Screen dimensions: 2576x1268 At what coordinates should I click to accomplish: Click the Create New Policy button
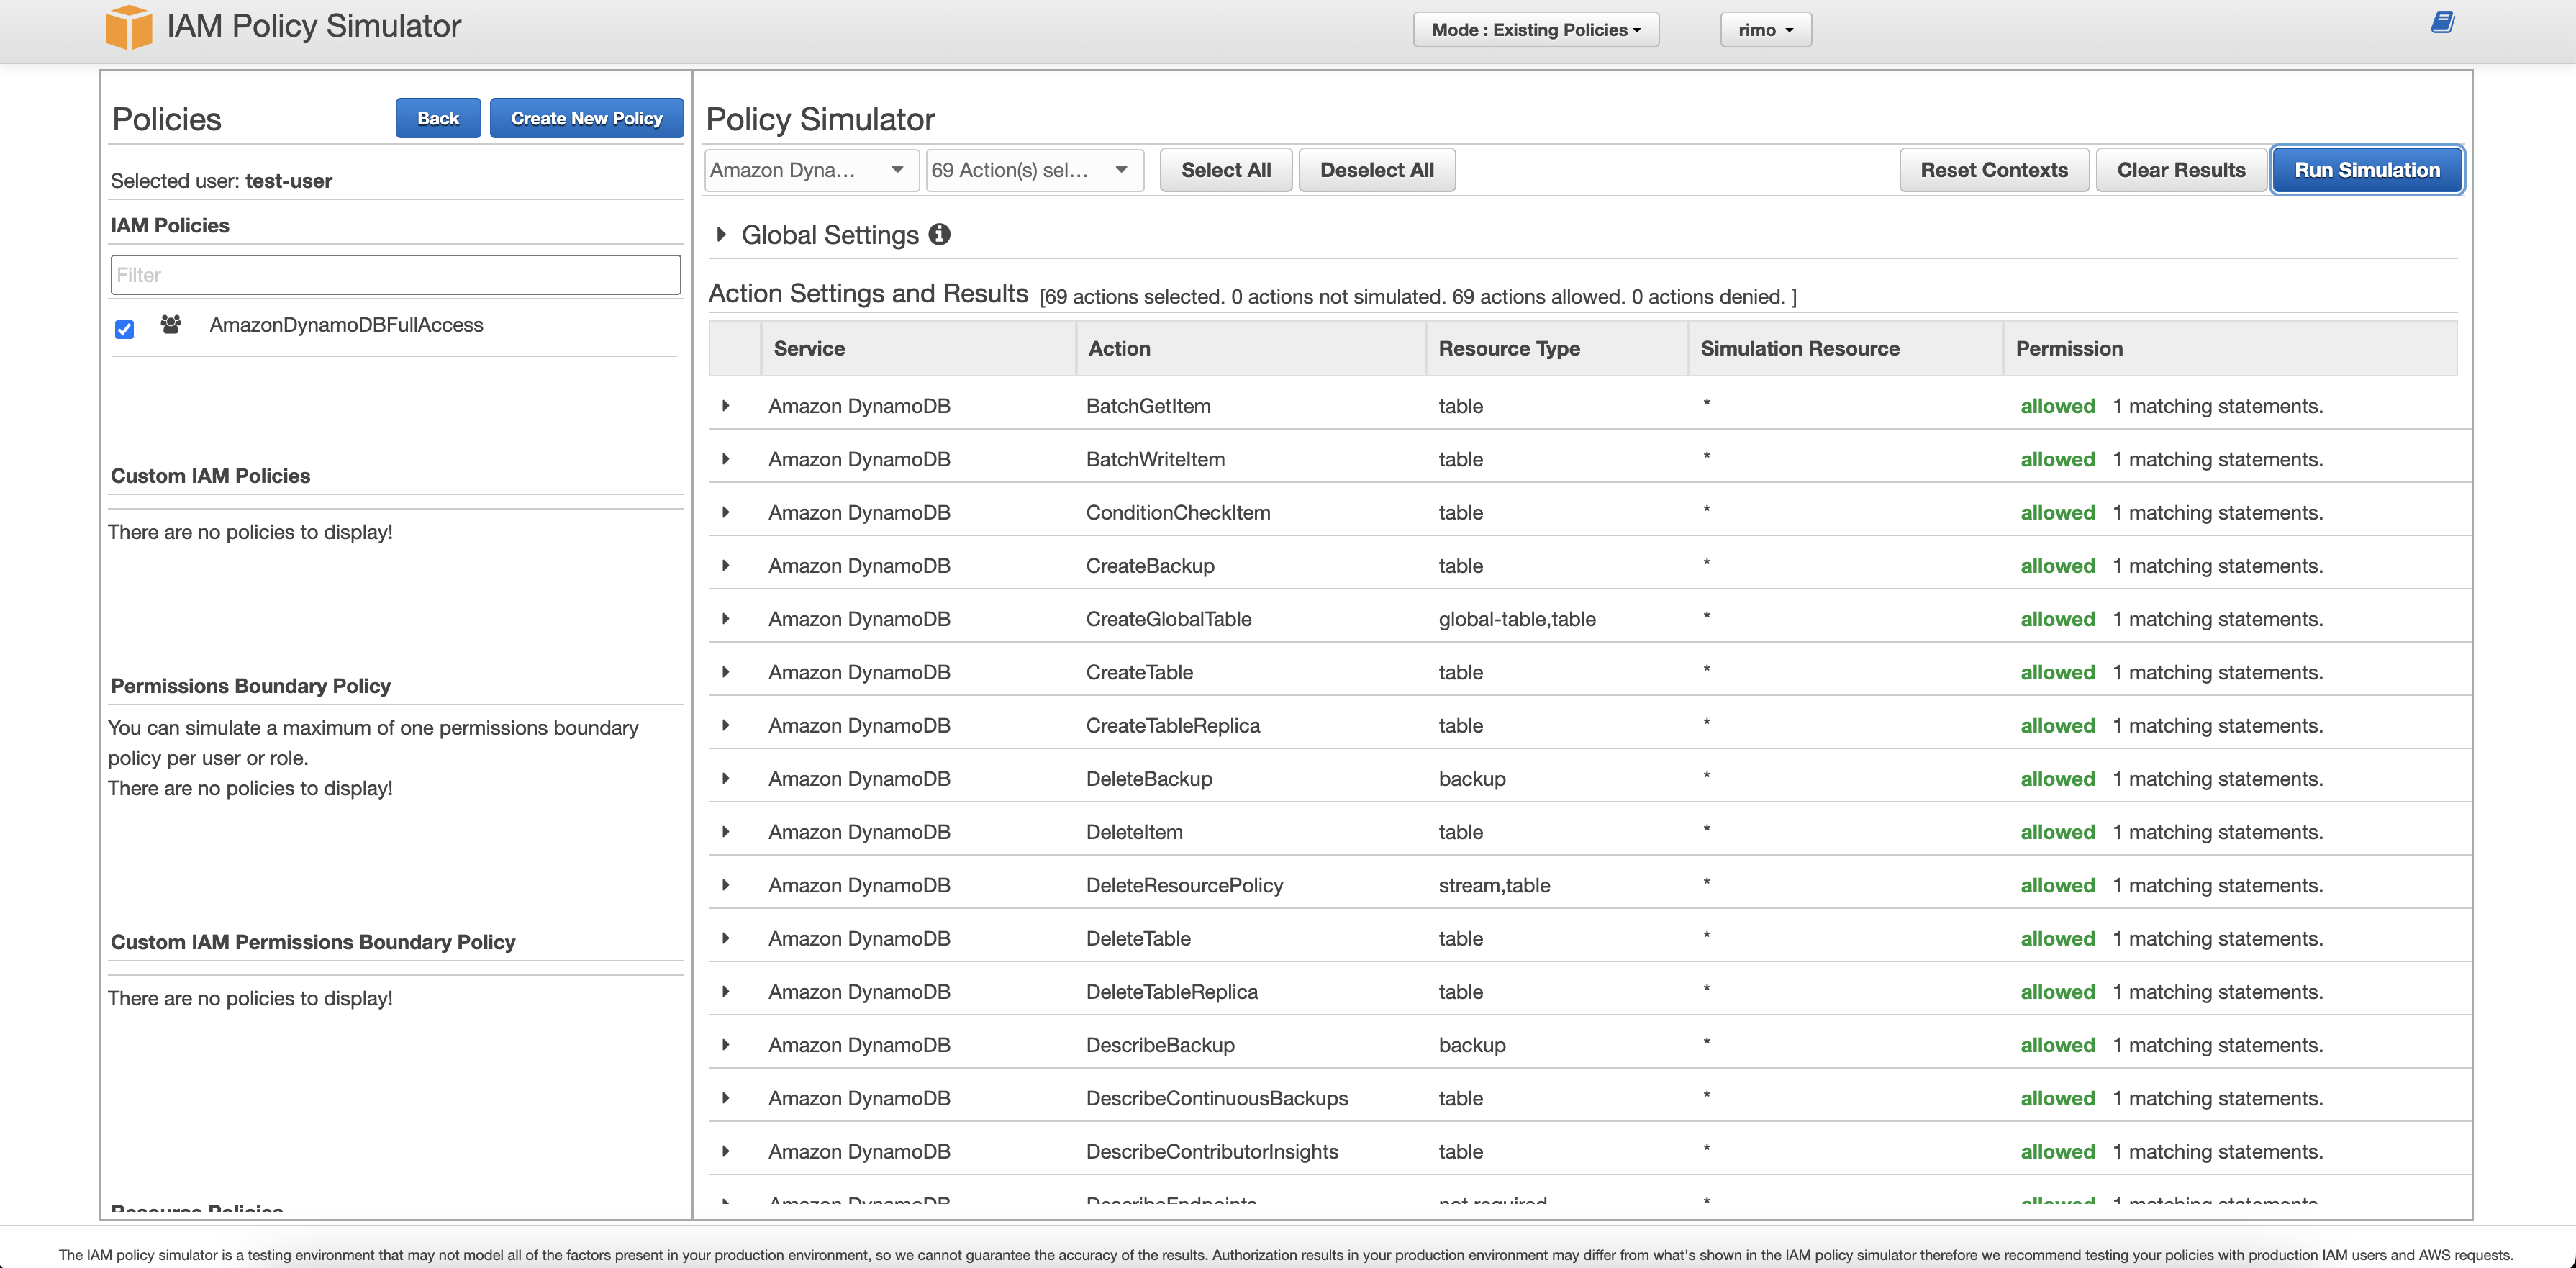pyautogui.click(x=586, y=118)
